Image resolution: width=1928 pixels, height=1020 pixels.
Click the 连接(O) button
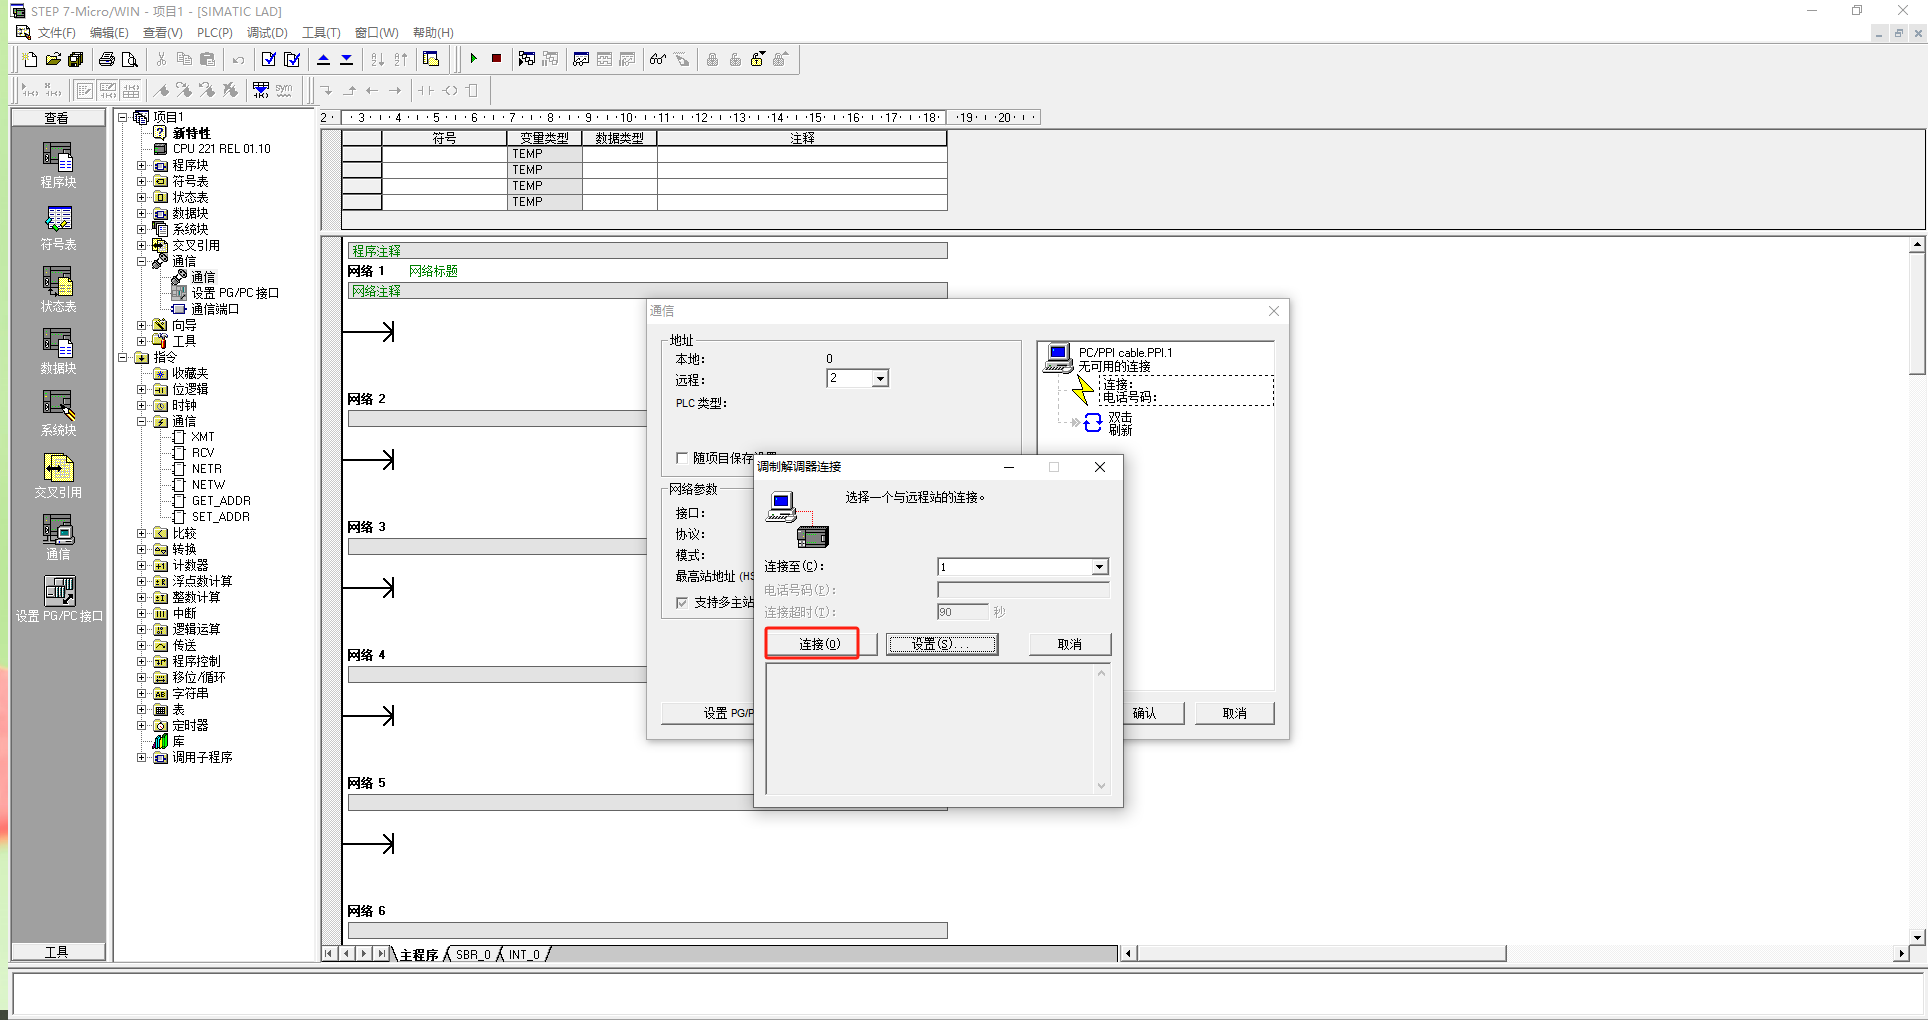pos(820,644)
